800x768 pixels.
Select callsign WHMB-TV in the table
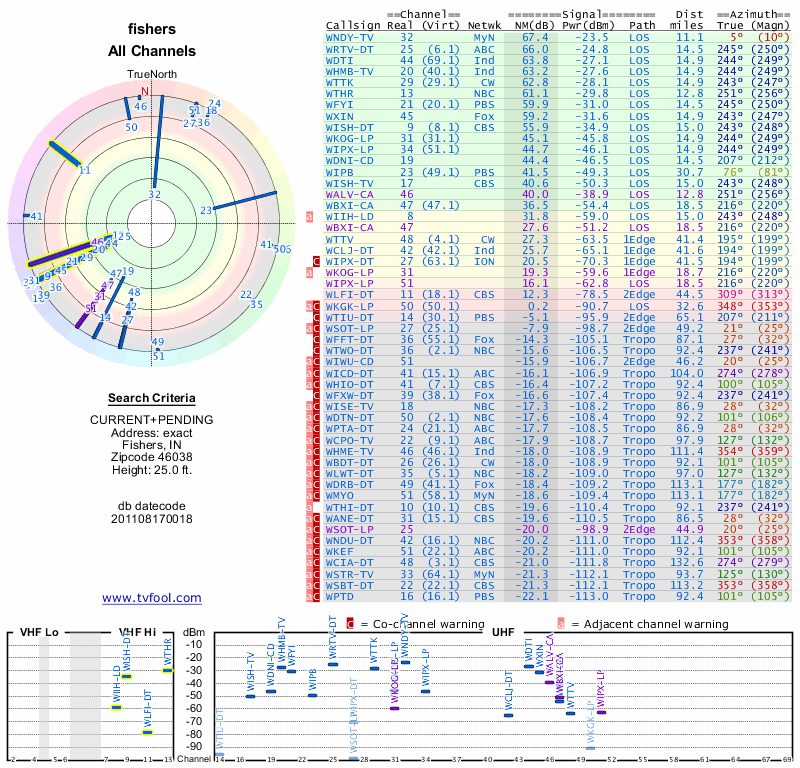[x=349, y=71]
